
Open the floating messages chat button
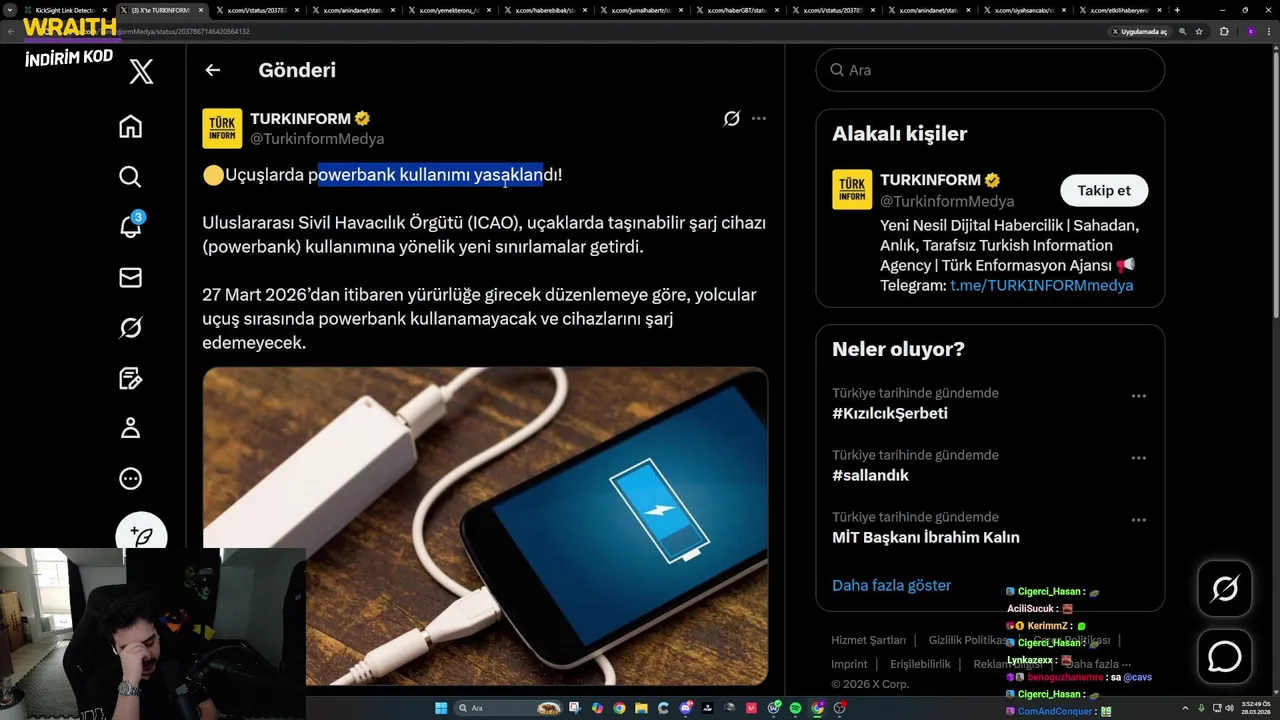pyautogui.click(x=1225, y=657)
